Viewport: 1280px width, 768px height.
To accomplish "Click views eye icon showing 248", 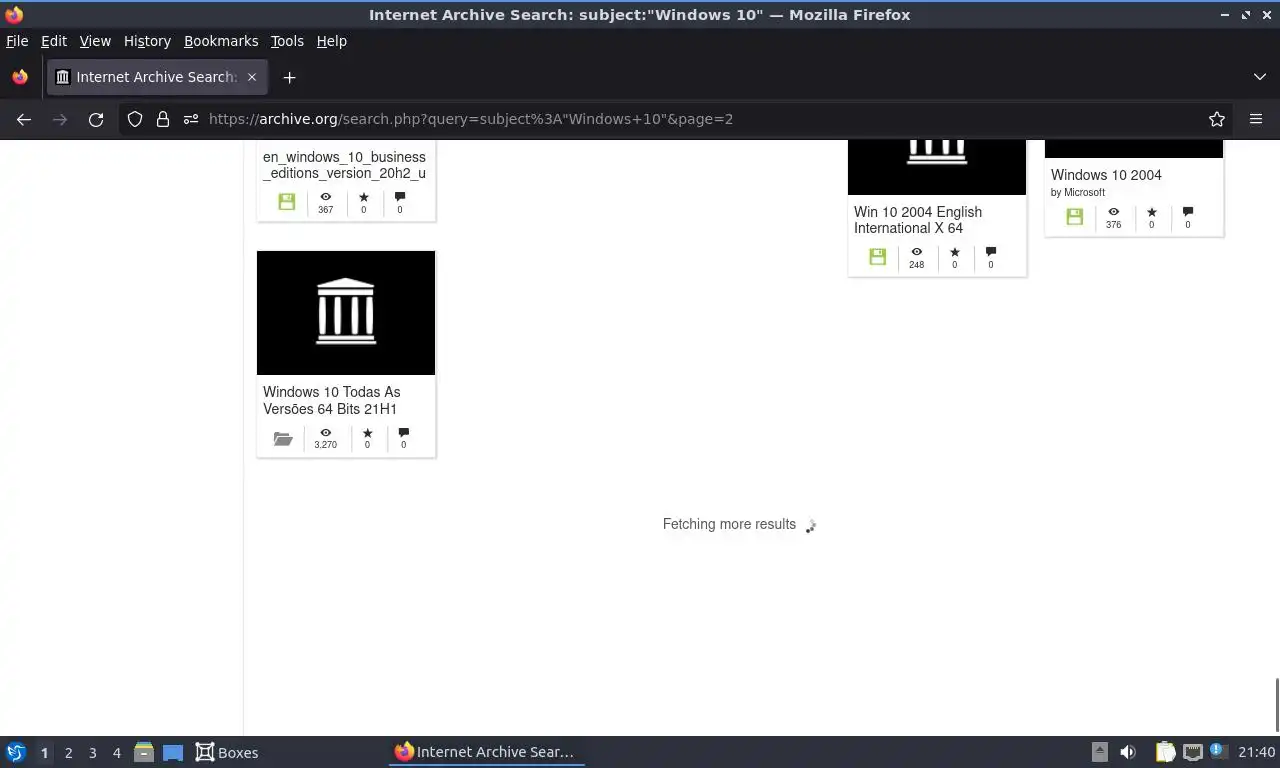I will (917, 253).
